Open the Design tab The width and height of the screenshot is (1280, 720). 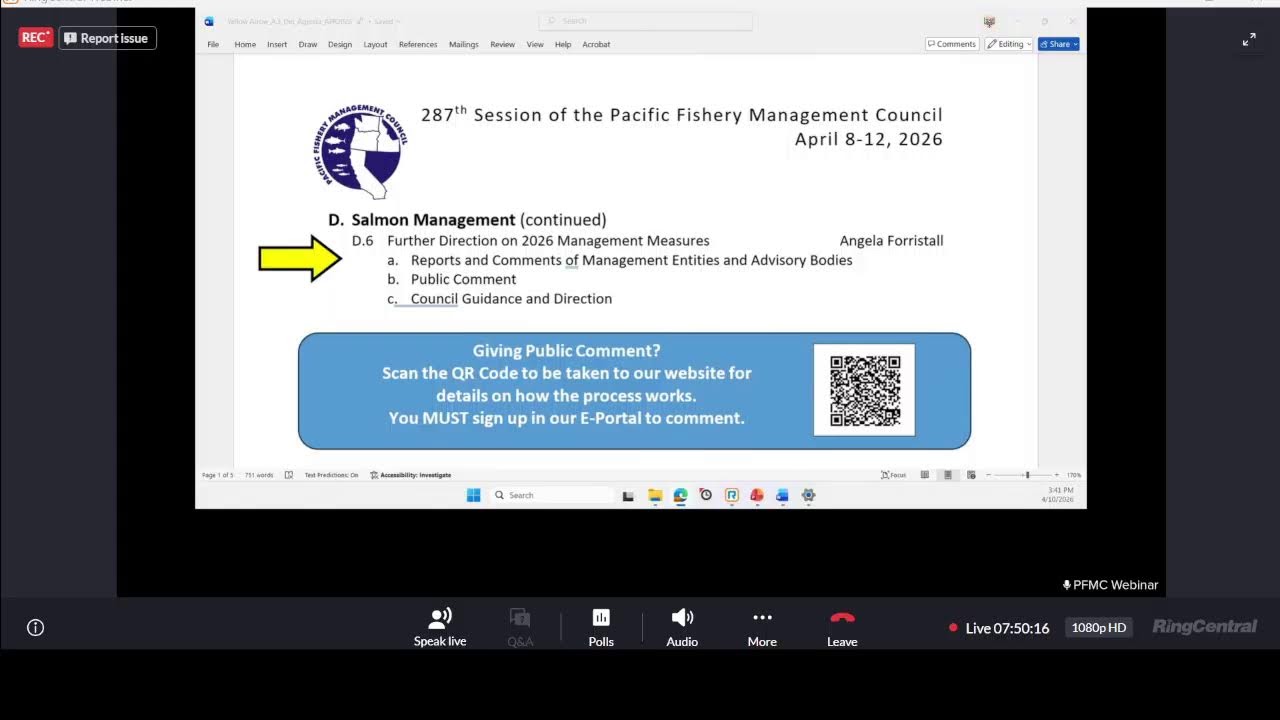[x=340, y=45]
